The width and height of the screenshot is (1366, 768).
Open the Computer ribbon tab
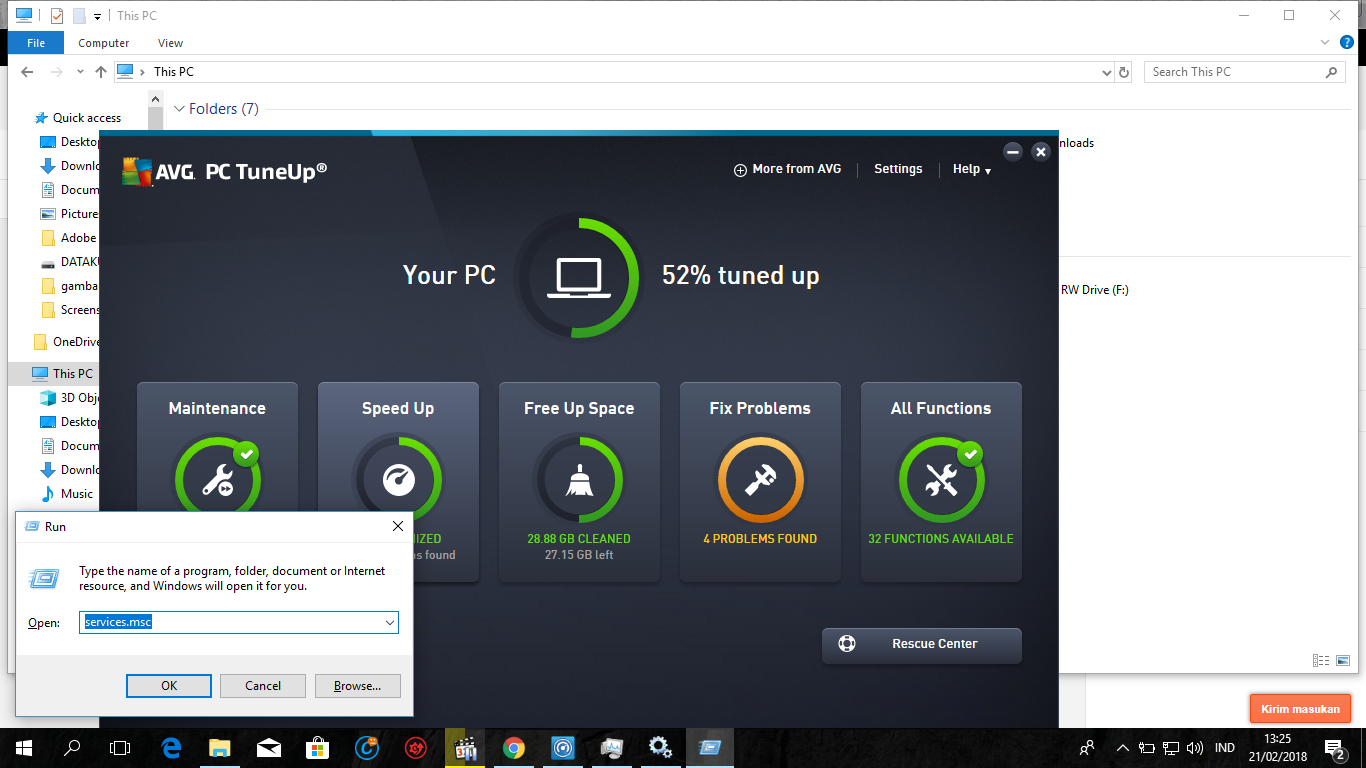click(x=104, y=43)
